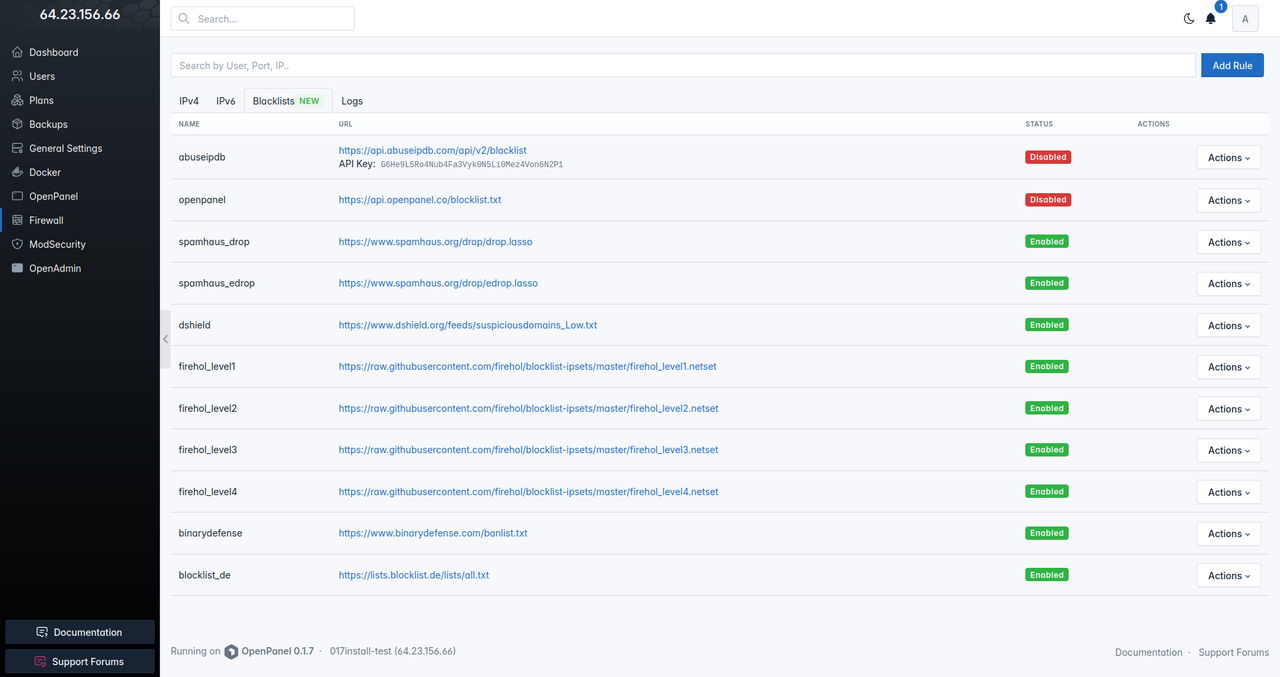The width and height of the screenshot is (1280, 677).
Task: Click the Disabled badge for abuseipdb
Action: coord(1048,157)
